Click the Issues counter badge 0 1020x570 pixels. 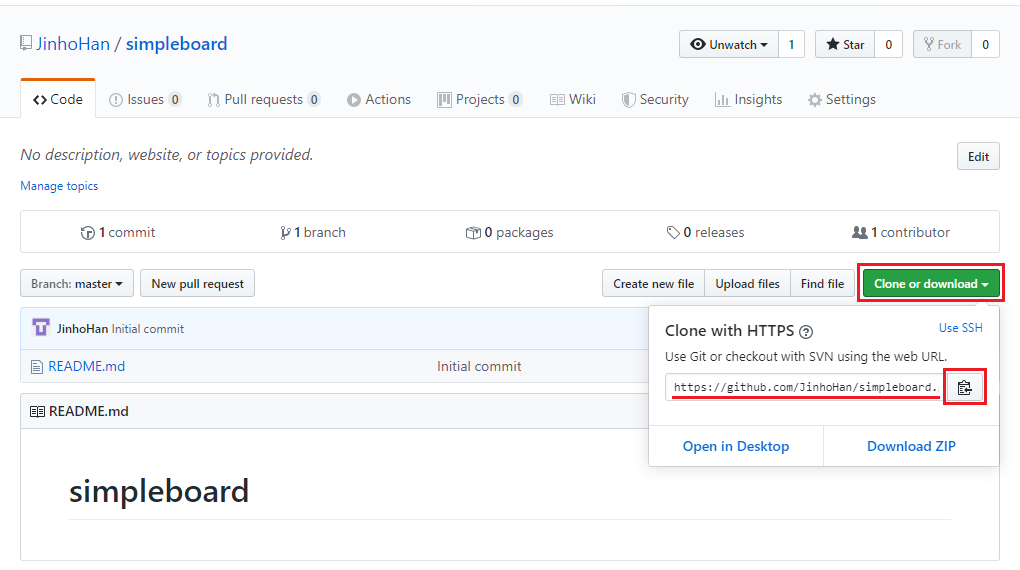pyautogui.click(x=175, y=100)
